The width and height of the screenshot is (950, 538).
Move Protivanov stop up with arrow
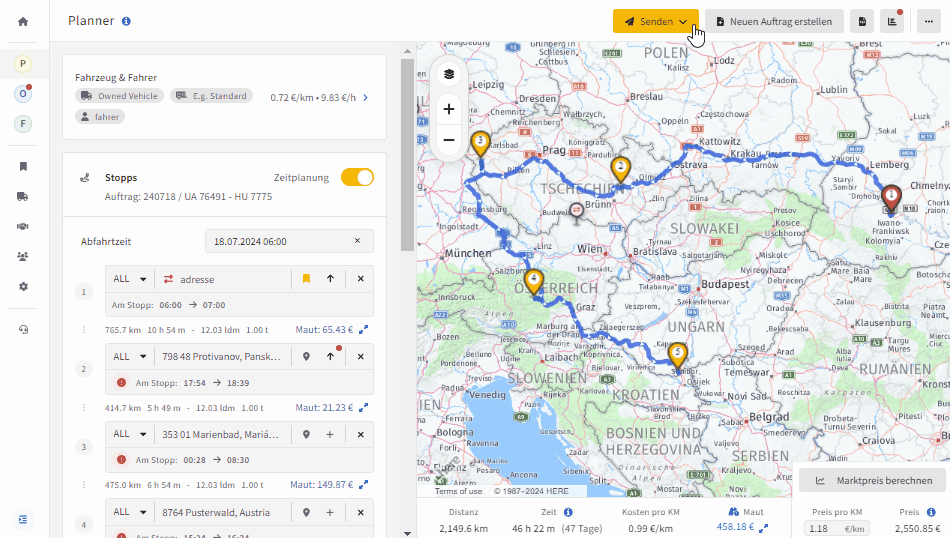click(330, 357)
